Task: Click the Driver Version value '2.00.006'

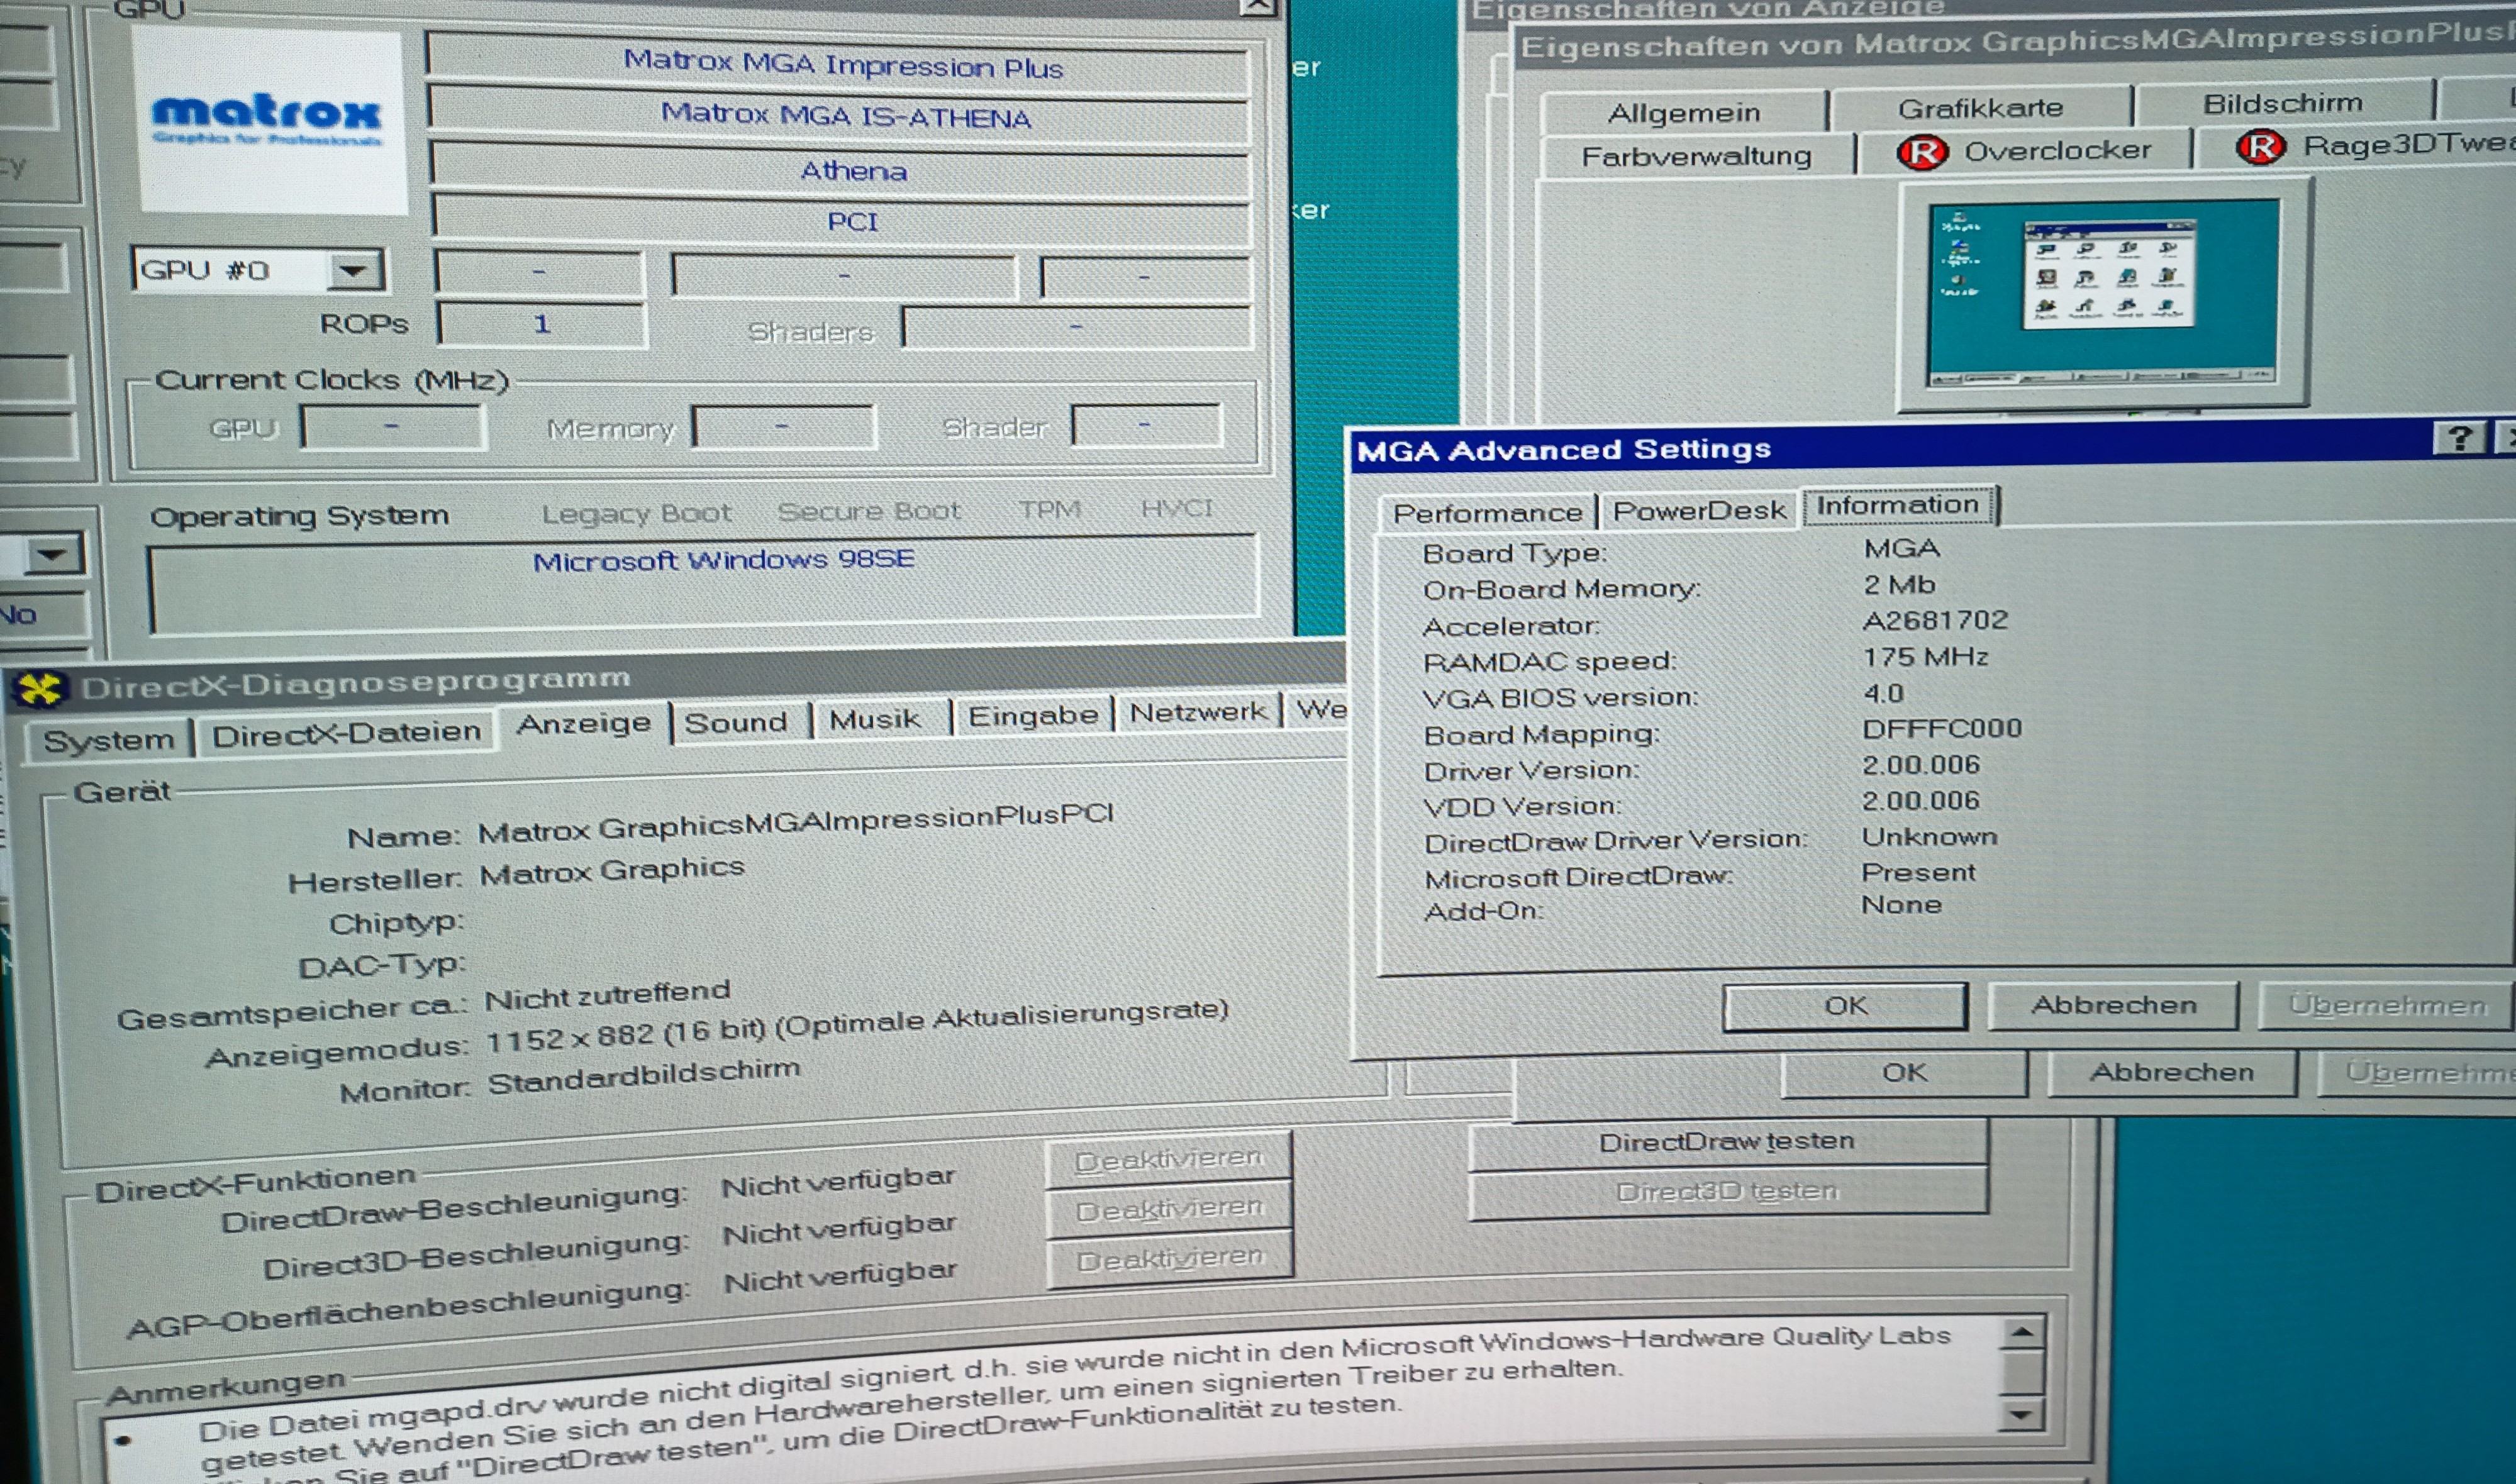Action: tap(1921, 765)
